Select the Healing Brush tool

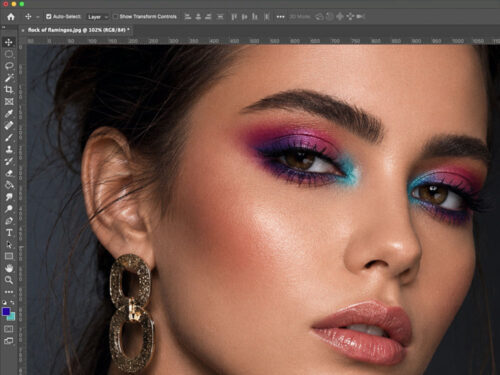(x=9, y=125)
